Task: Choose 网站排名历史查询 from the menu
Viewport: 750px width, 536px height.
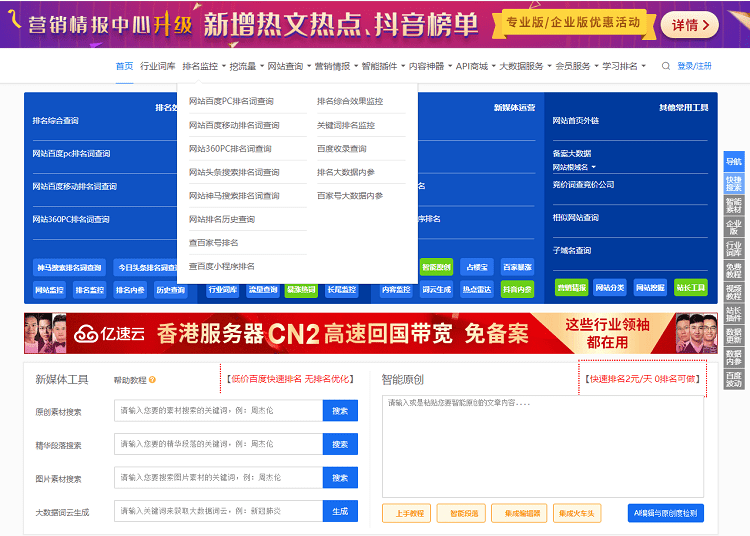Action: pyautogui.click(x=222, y=219)
